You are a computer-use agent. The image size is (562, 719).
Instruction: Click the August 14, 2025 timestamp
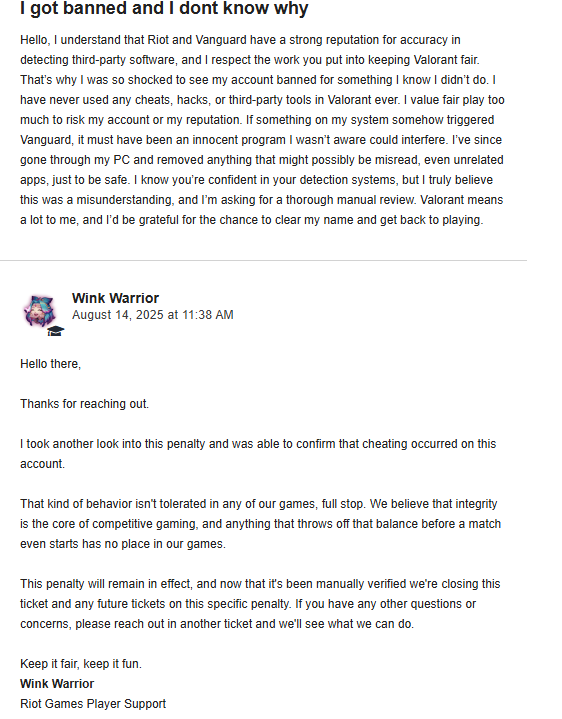153,315
